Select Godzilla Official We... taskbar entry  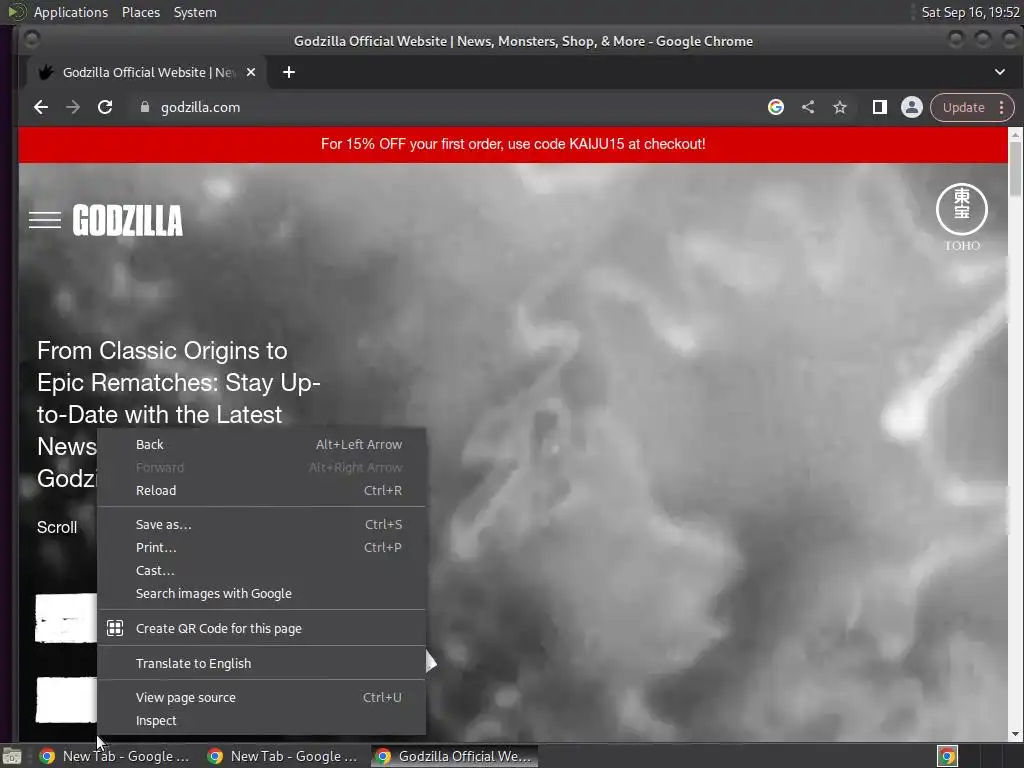pyautogui.click(x=455, y=756)
